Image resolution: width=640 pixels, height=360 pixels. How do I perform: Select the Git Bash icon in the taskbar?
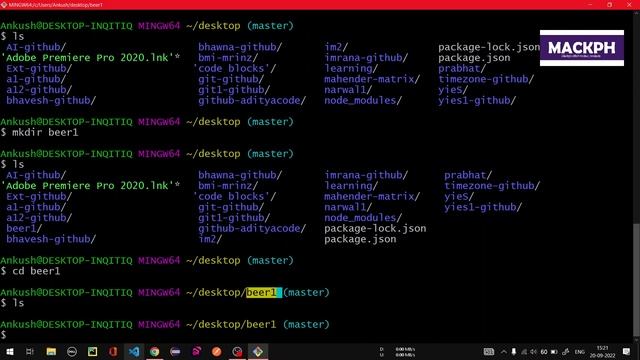258,351
